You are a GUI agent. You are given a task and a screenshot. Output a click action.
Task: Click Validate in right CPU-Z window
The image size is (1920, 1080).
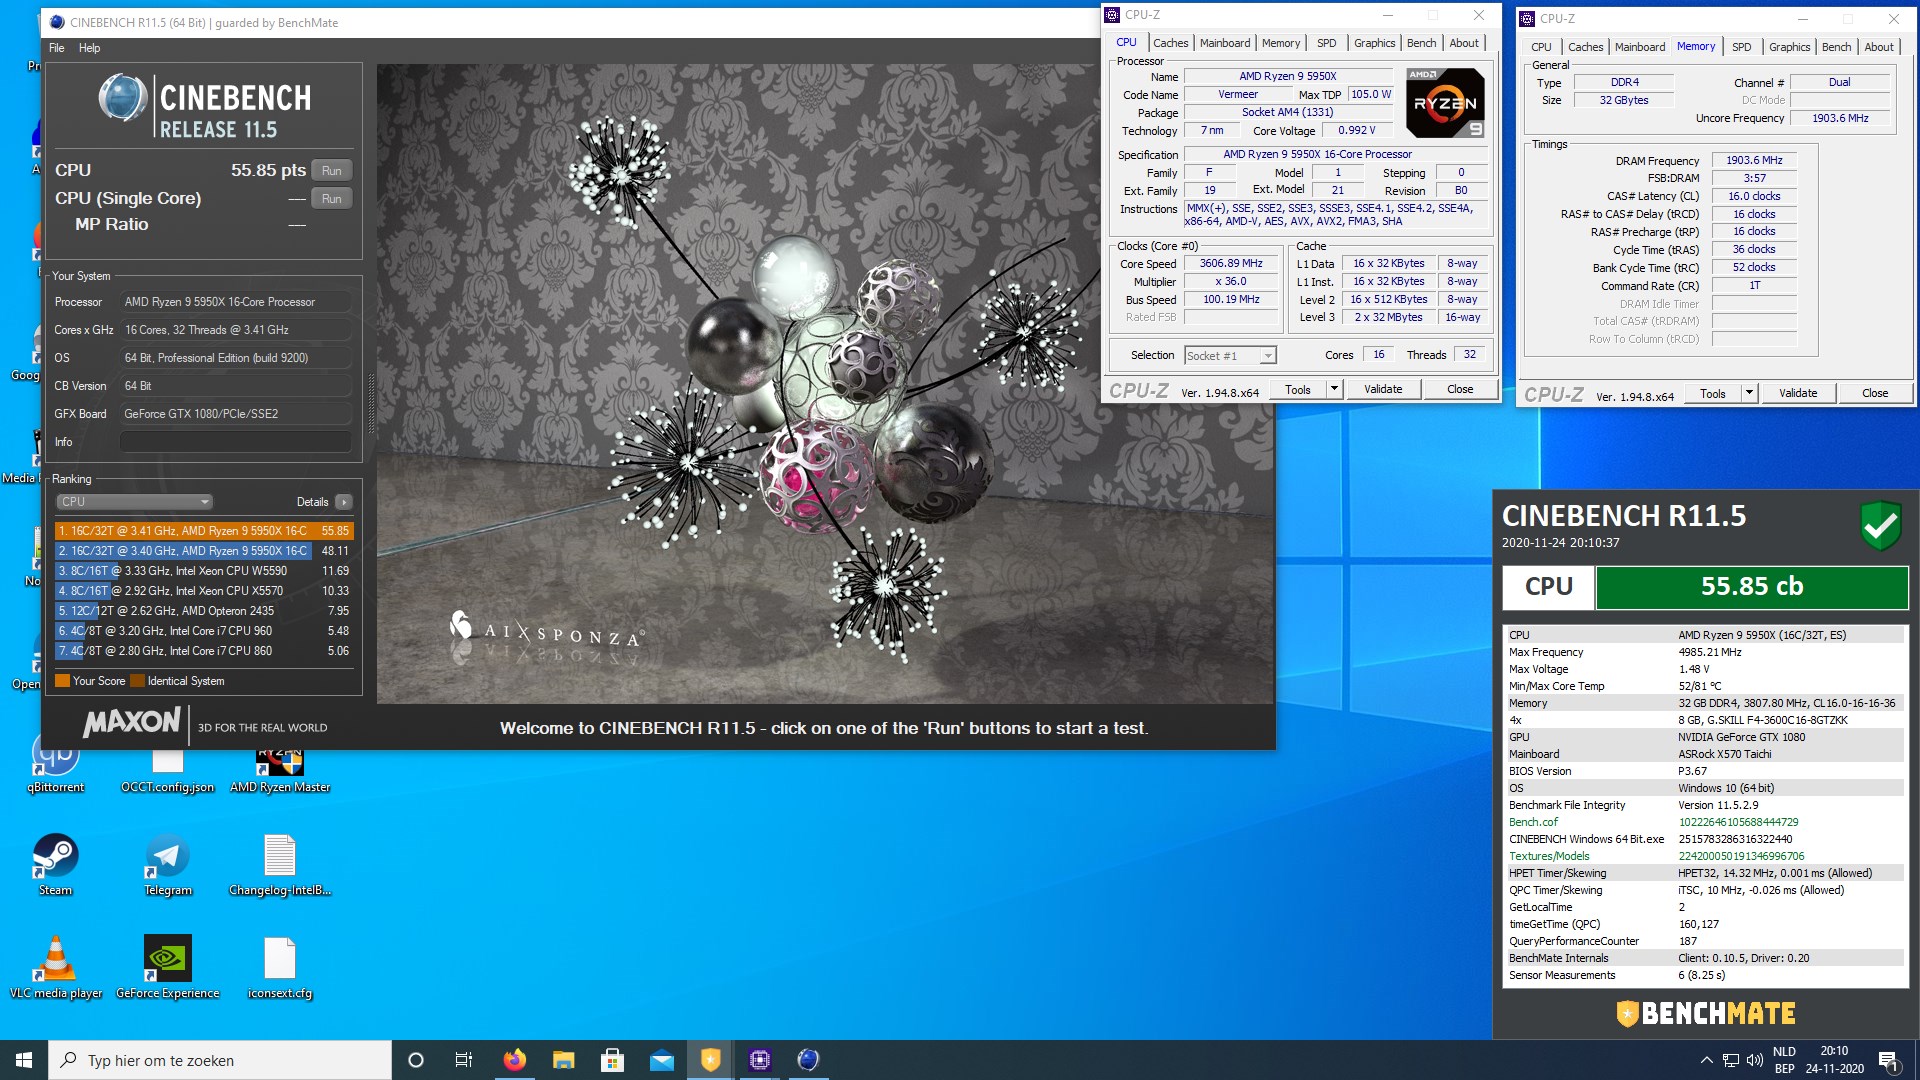point(1798,394)
